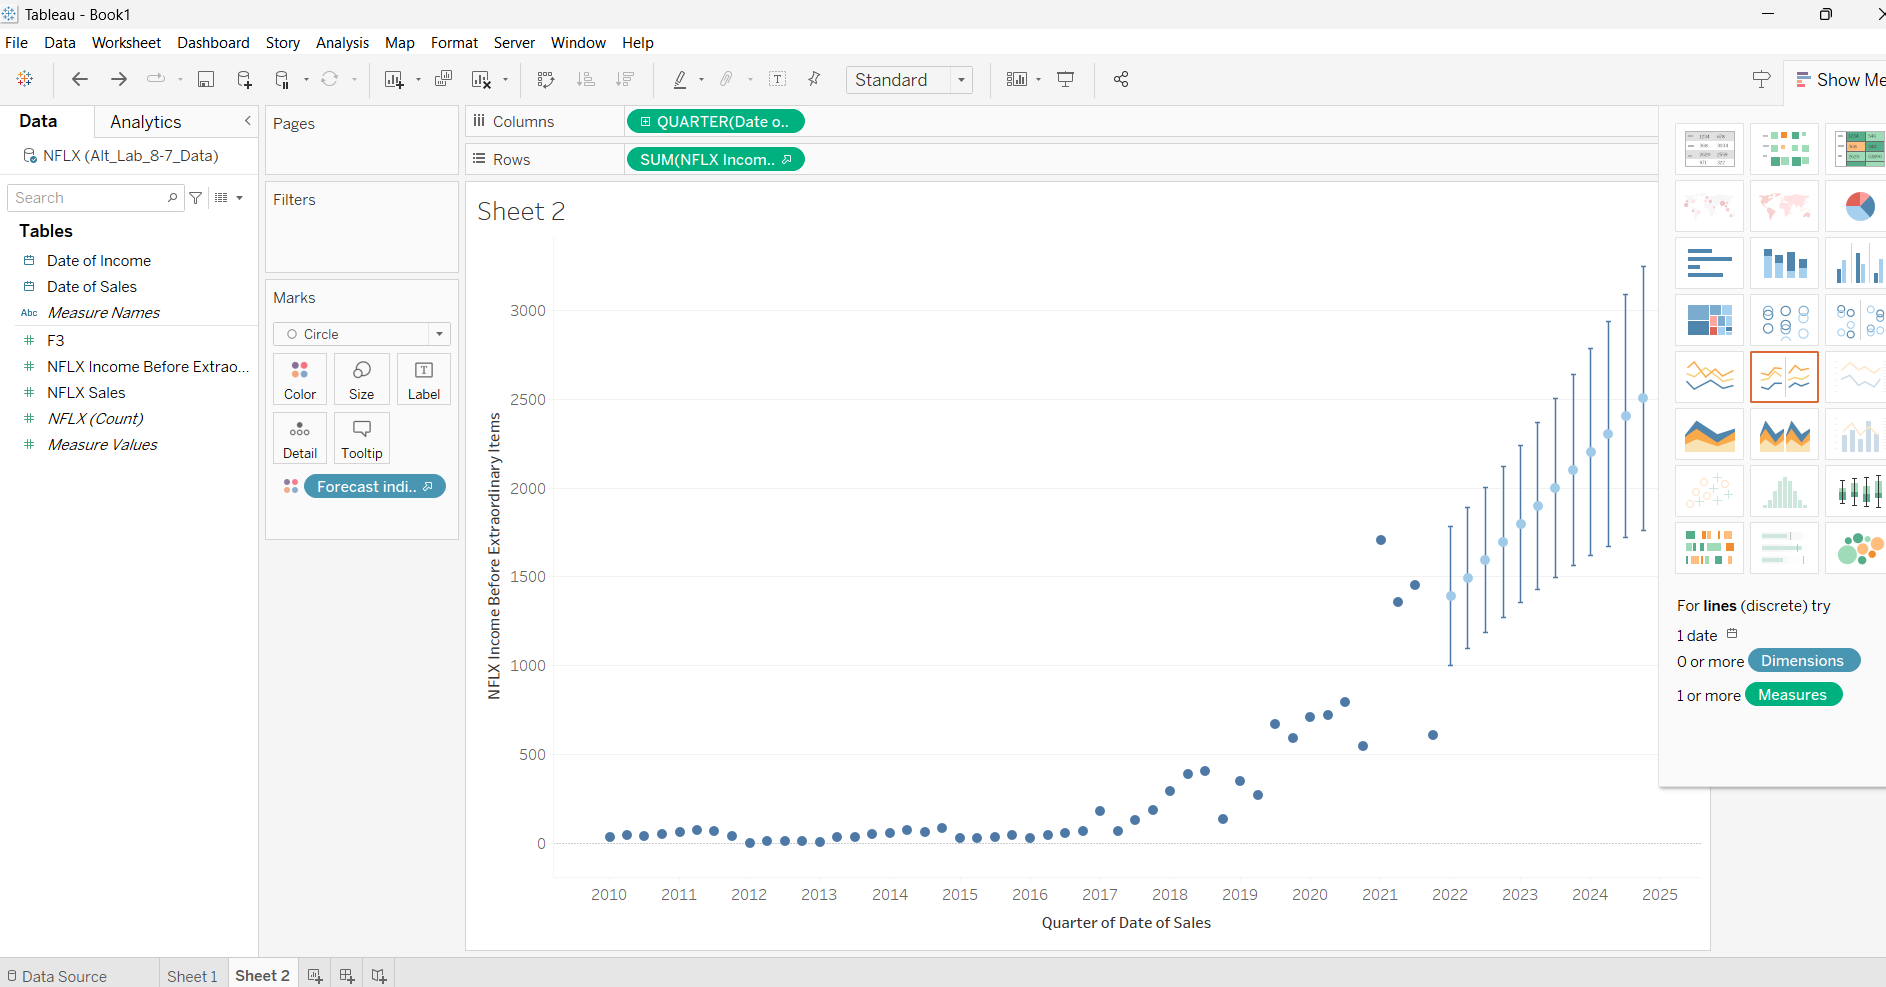1886x987 pixels.
Task: Click the Highlight pen icon
Action: pos(680,79)
